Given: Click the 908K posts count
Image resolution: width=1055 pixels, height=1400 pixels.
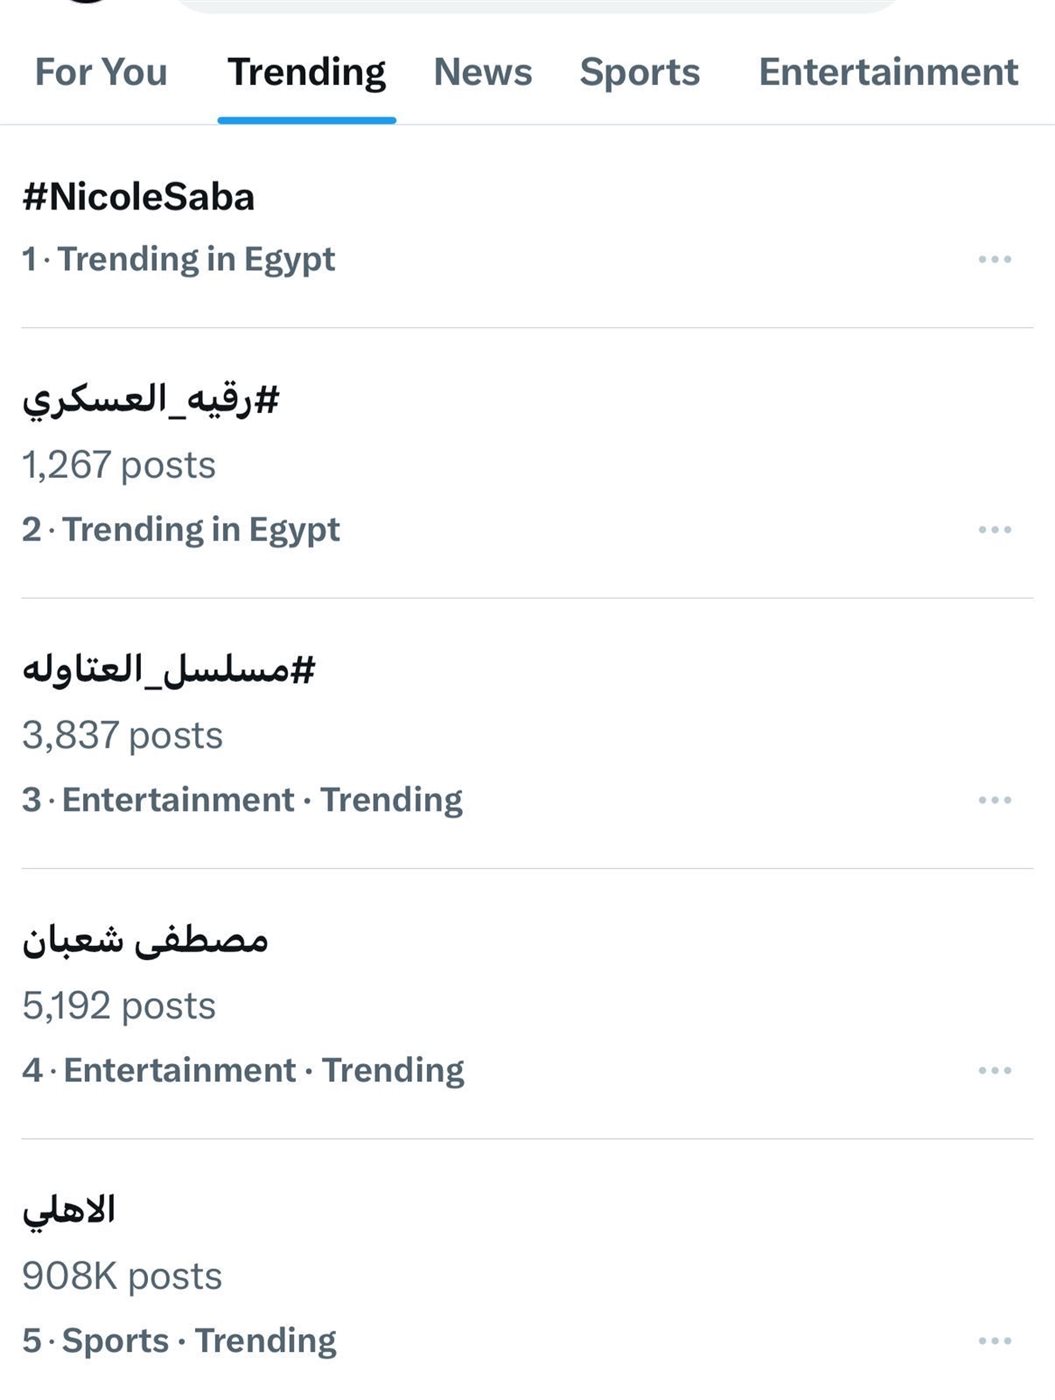Looking at the screenshot, I should 122,1276.
